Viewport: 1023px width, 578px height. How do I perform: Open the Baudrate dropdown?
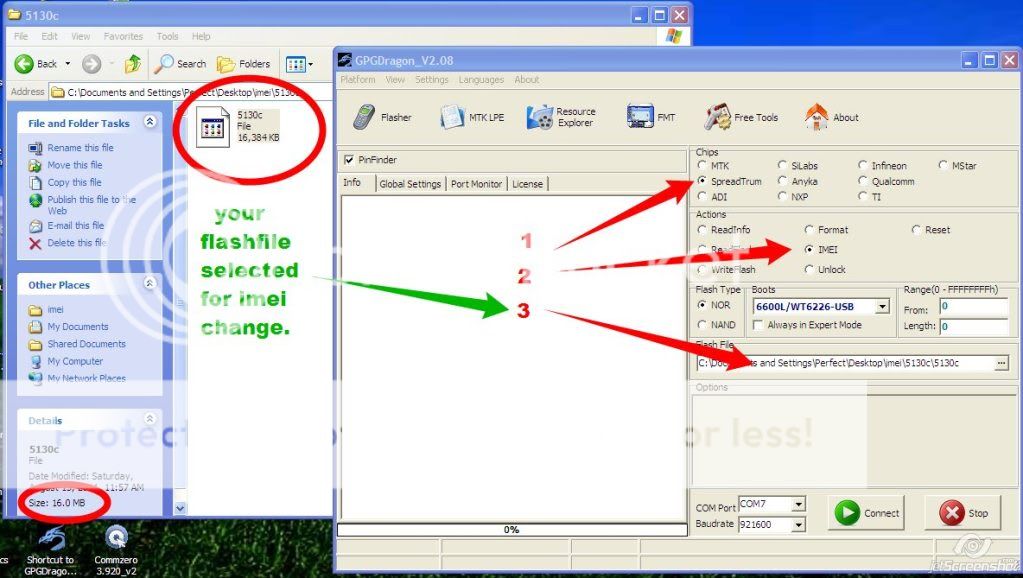pos(800,524)
